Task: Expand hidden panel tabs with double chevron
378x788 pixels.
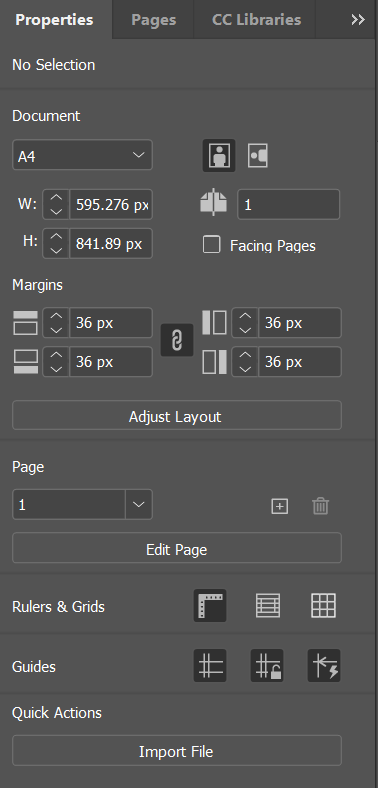Action: pos(358,20)
